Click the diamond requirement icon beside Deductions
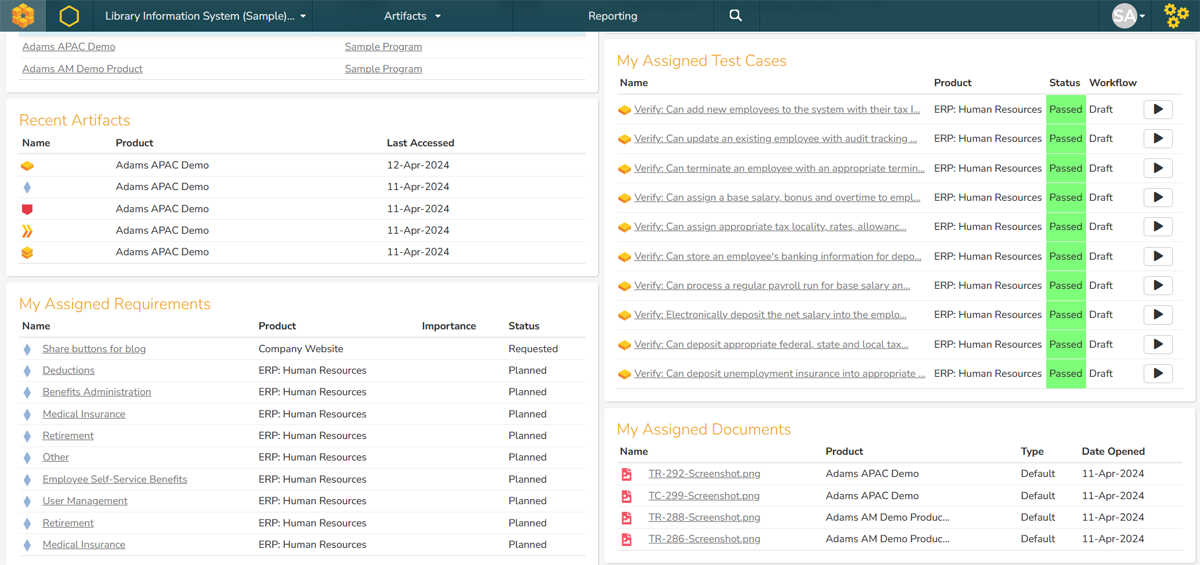 point(27,371)
